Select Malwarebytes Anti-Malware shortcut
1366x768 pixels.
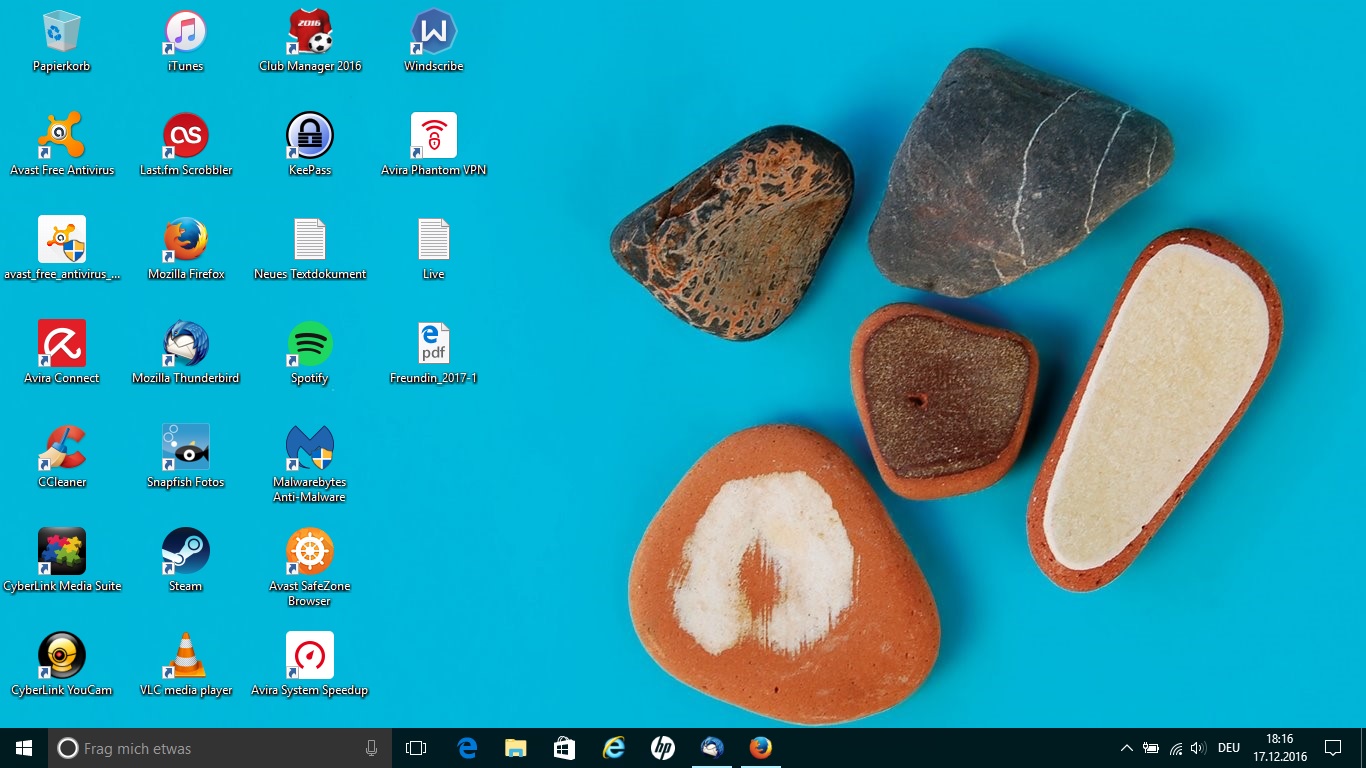click(x=310, y=464)
